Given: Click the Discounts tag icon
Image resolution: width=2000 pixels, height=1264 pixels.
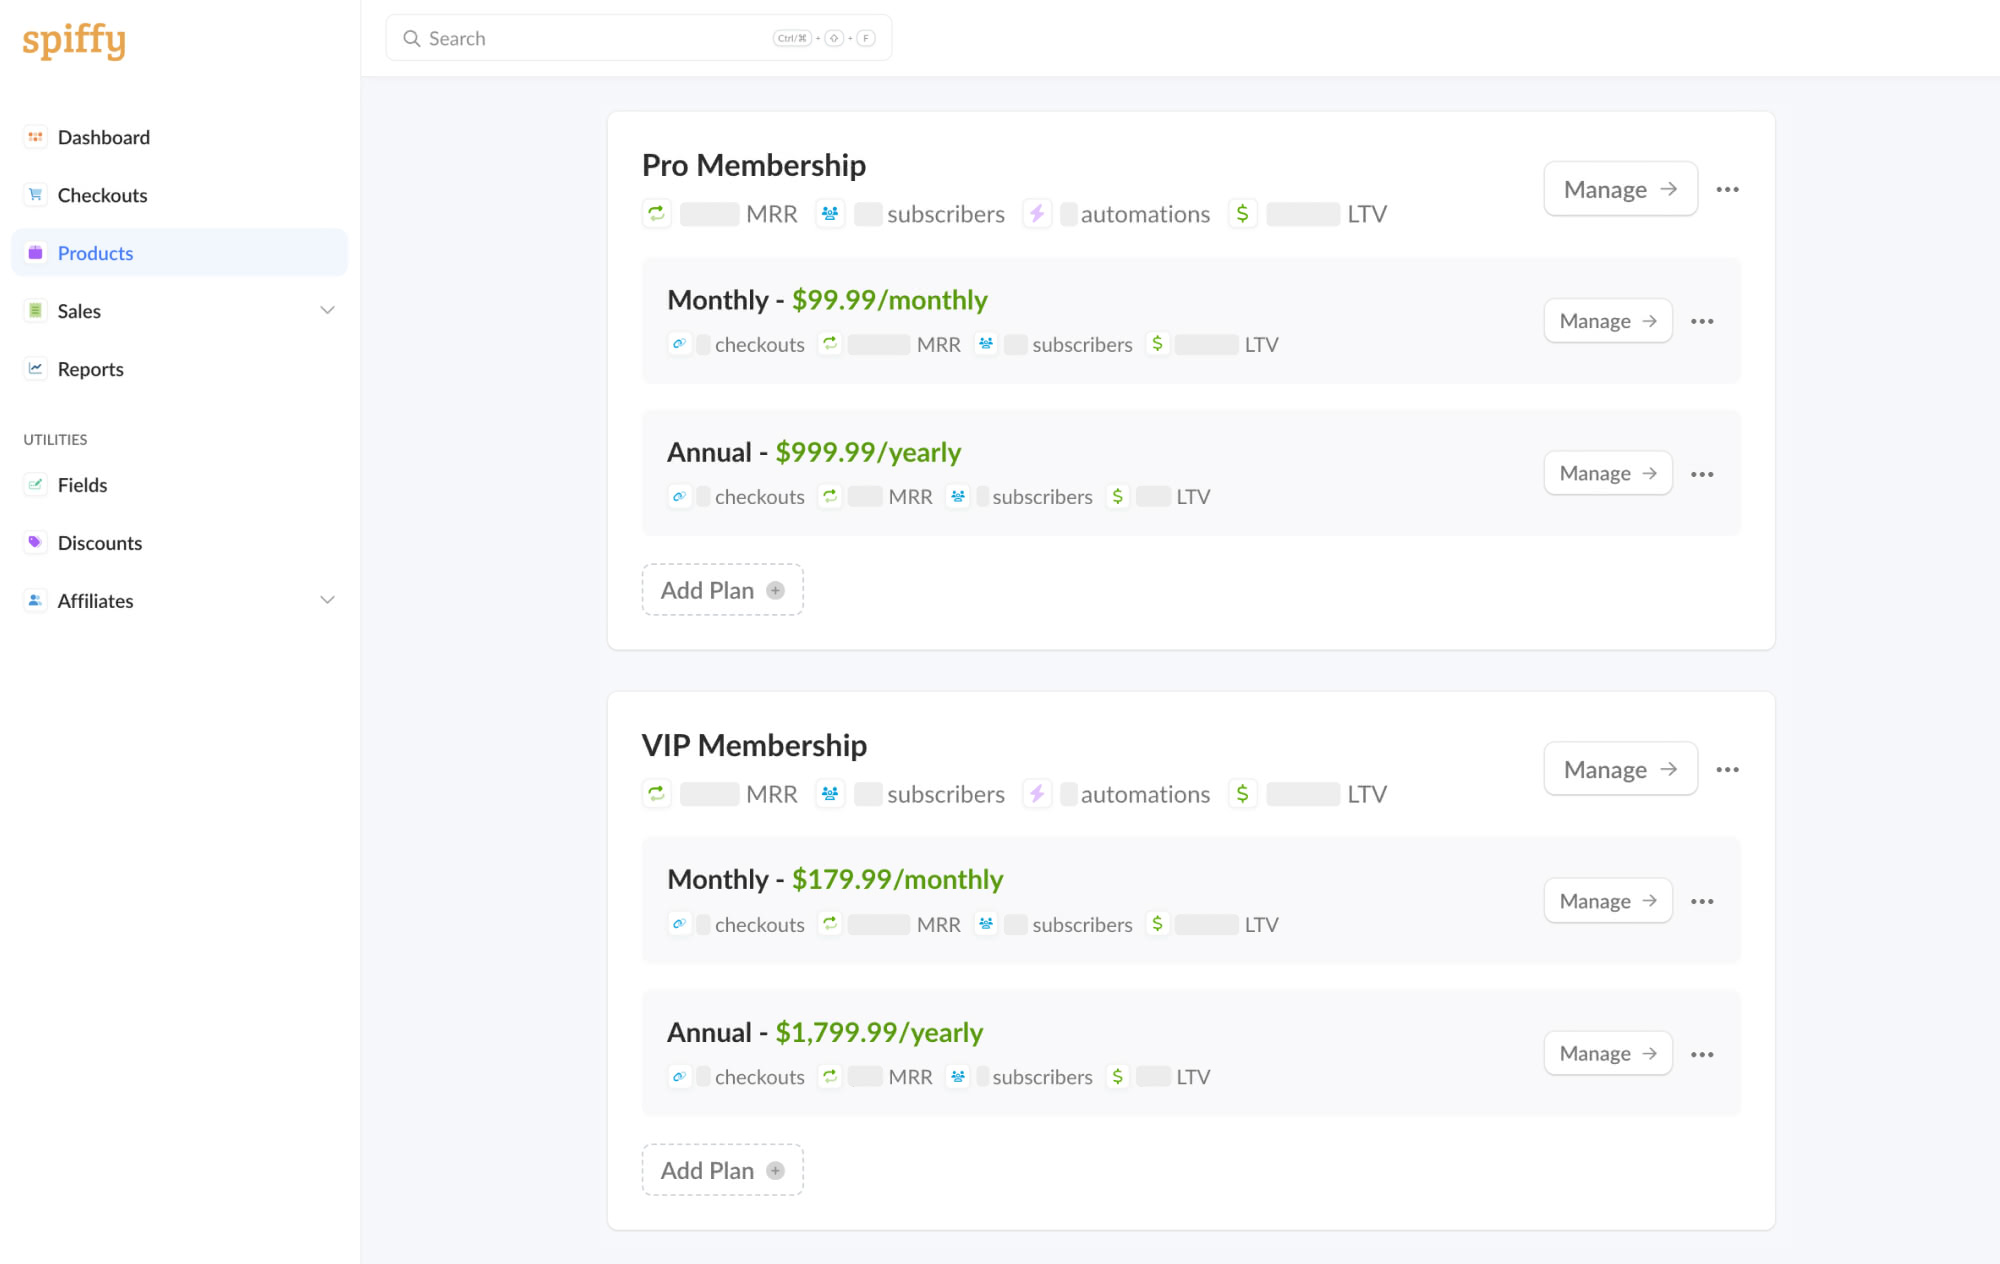Looking at the screenshot, I should 36,542.
